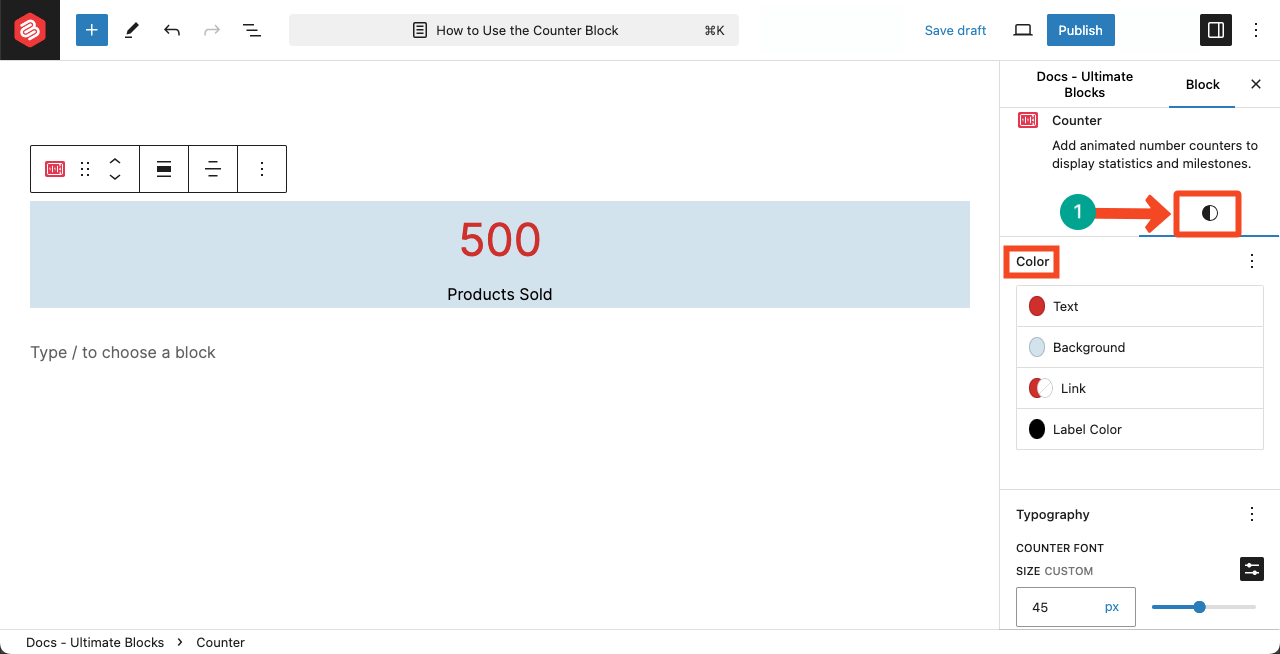This screenshot has height=654, width=1280.
Task: Open the Text color picker
Action: (x=1140, y=306)
